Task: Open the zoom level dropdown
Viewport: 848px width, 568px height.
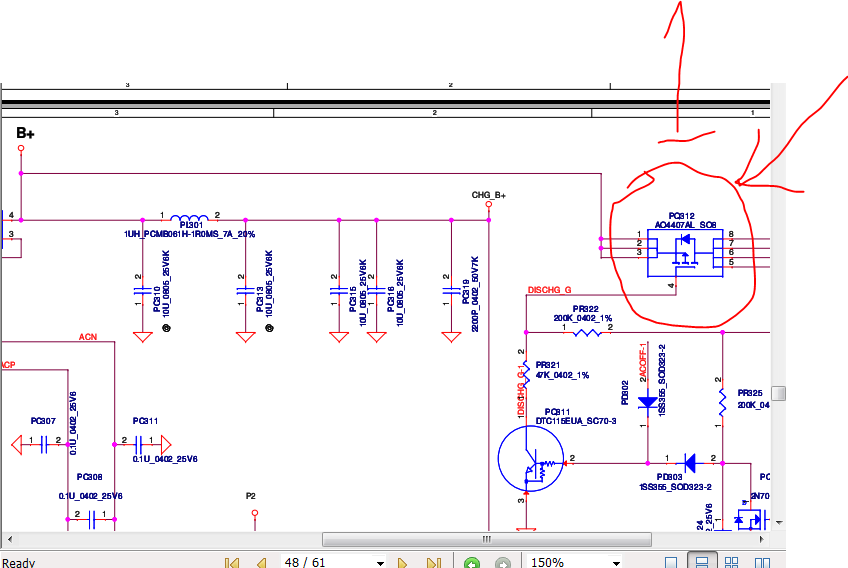Action: (616, 564)
